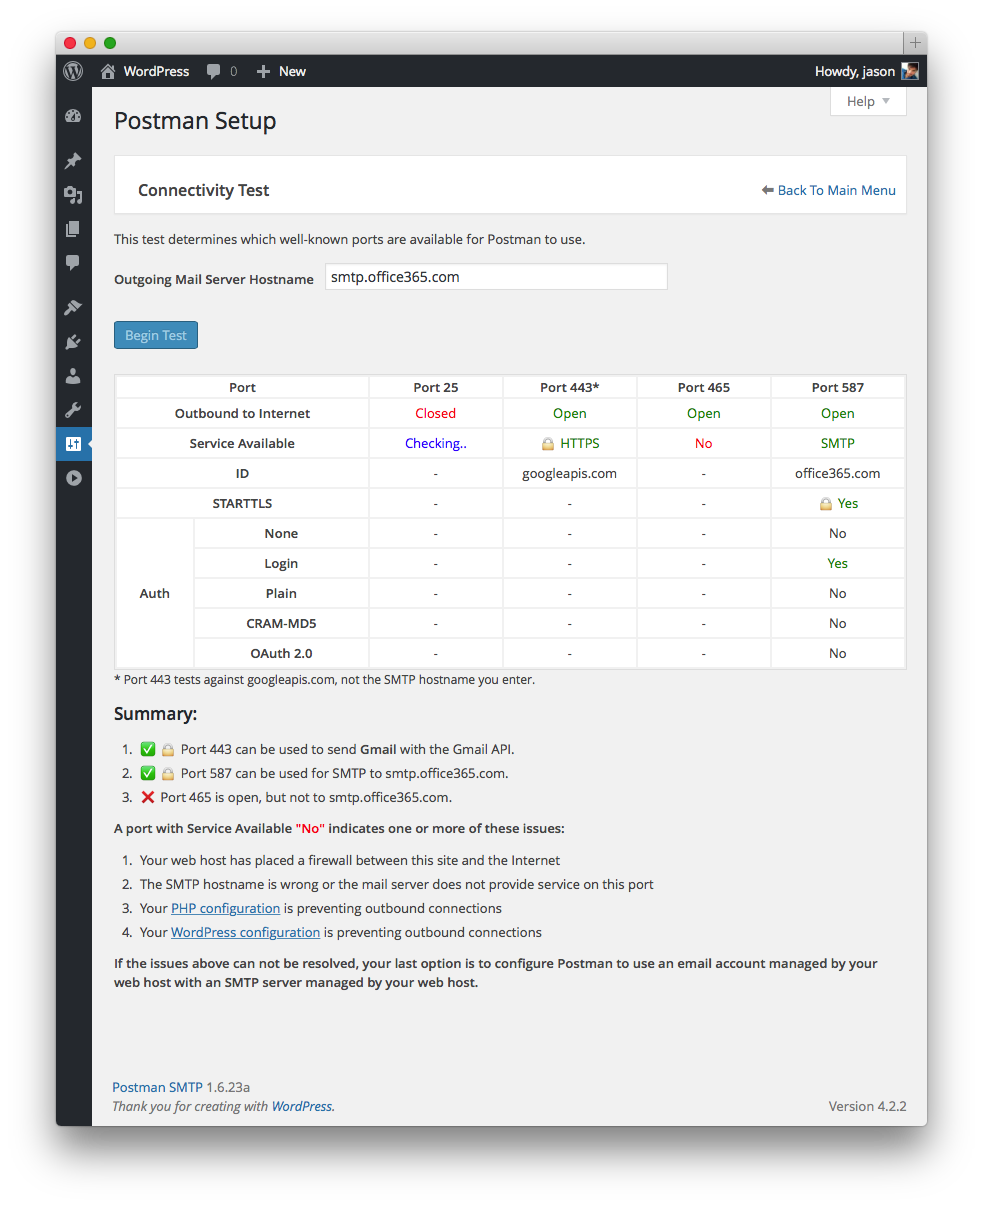Image resolution: width=983 pixels, height=1206 pixels.
Task: Click the 'Auth' group label
Action: pyautogui.click(x=155, y=593)
